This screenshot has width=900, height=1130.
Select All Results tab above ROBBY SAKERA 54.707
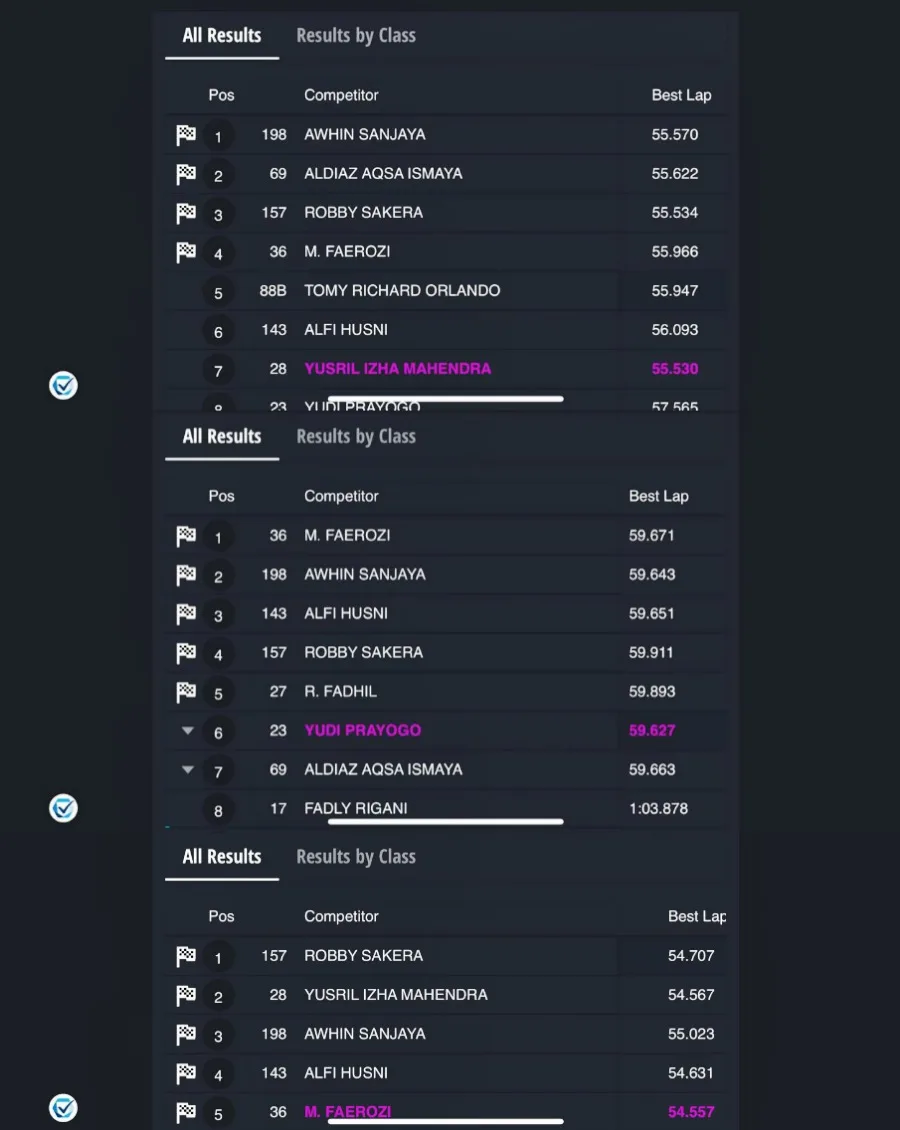click(222, 857)
